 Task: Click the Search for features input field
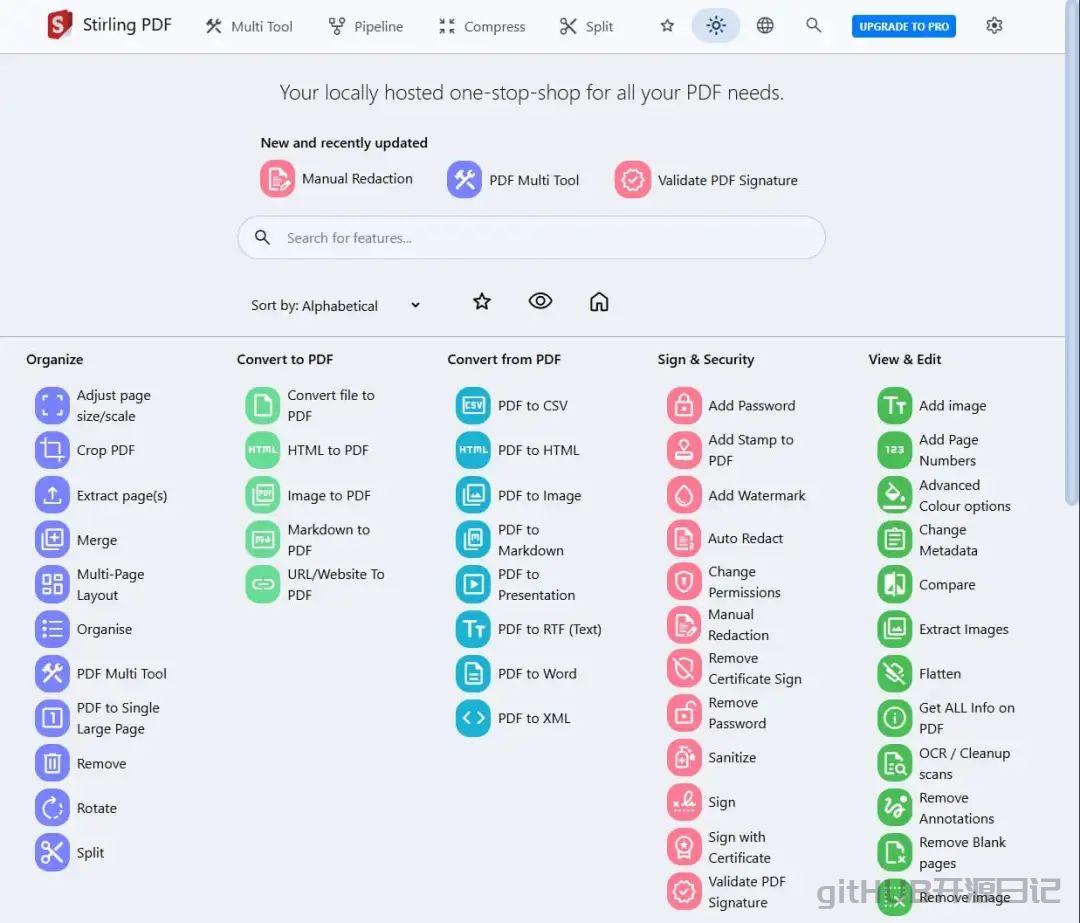[532, 238]
